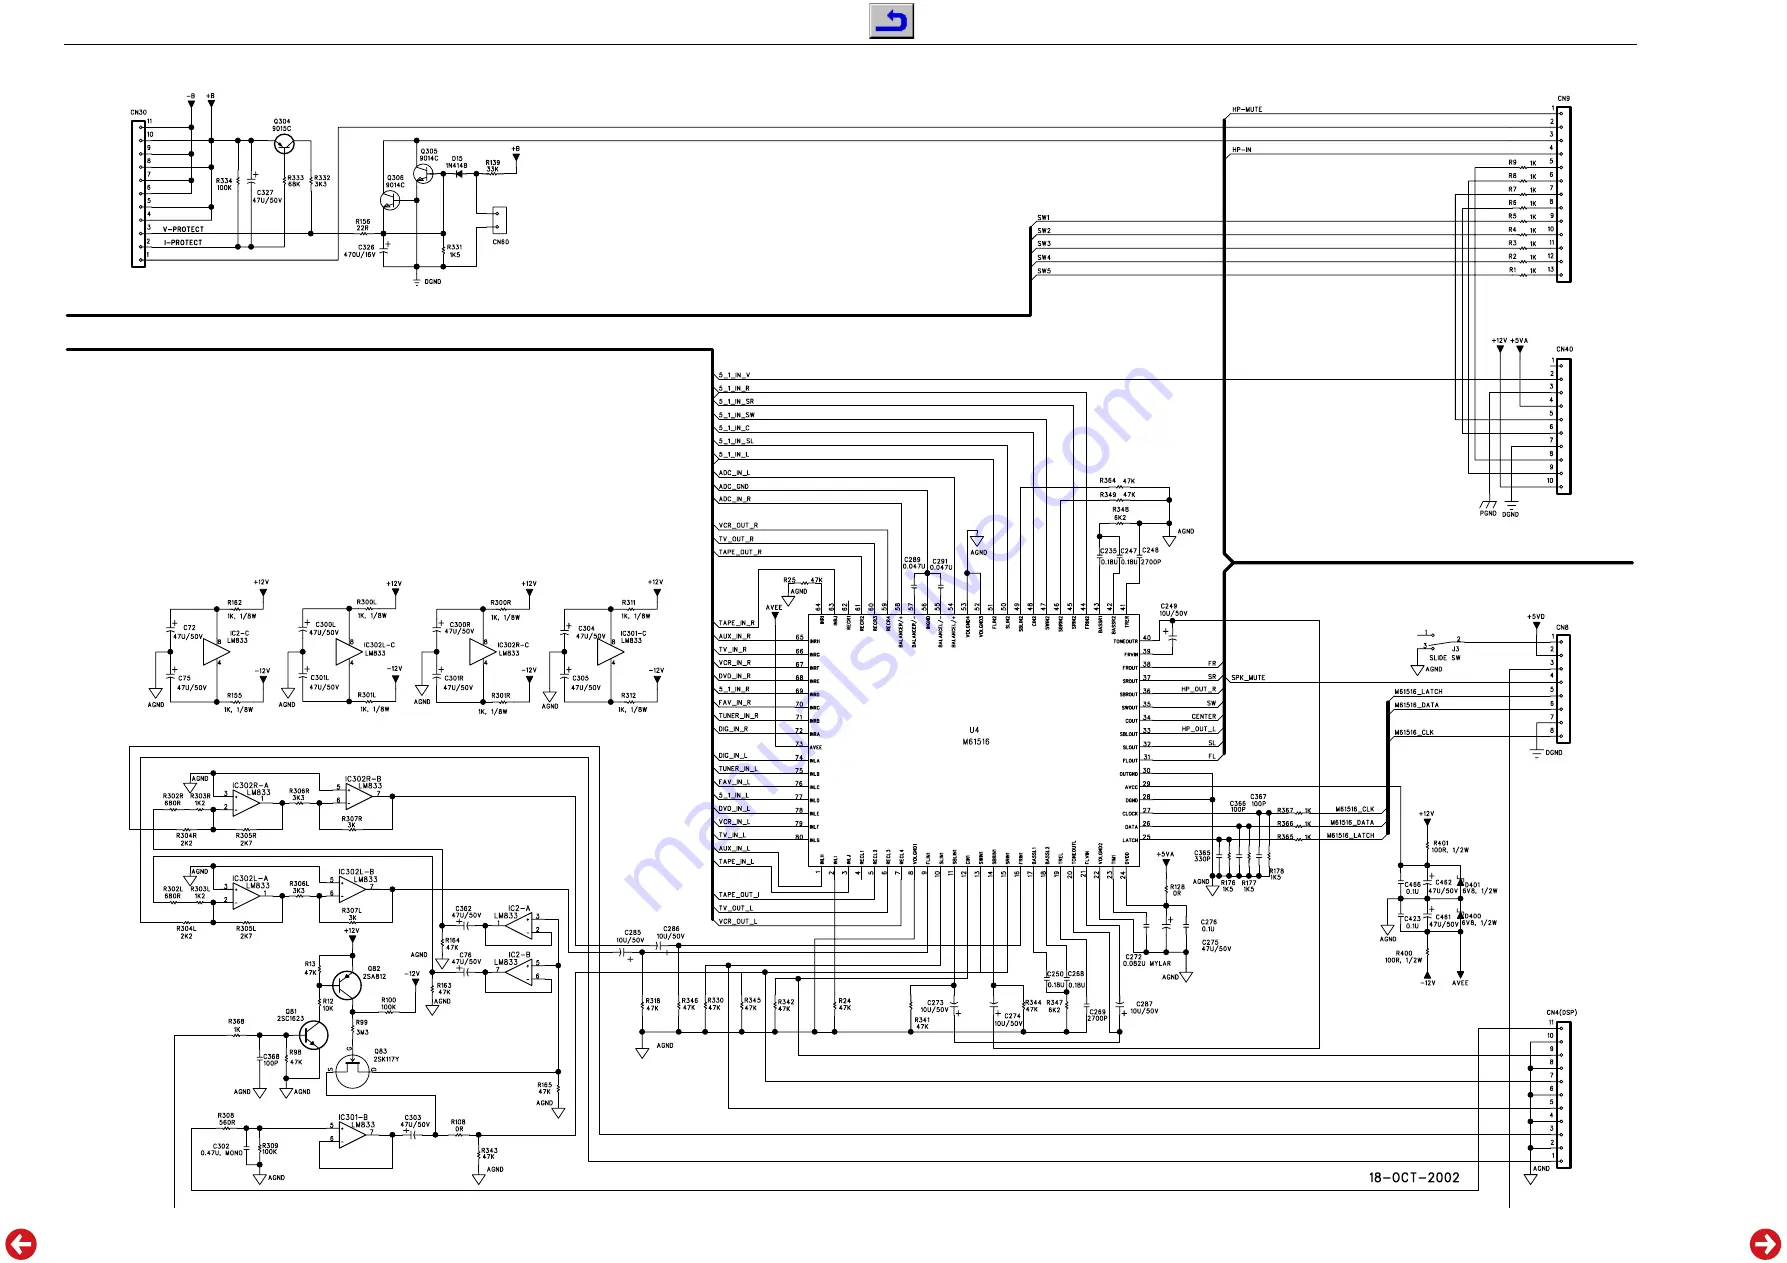The height and width of the screenshot is (1263, 1787).
Task: Click the AVEE label under D400
Action: (1460, 983)
